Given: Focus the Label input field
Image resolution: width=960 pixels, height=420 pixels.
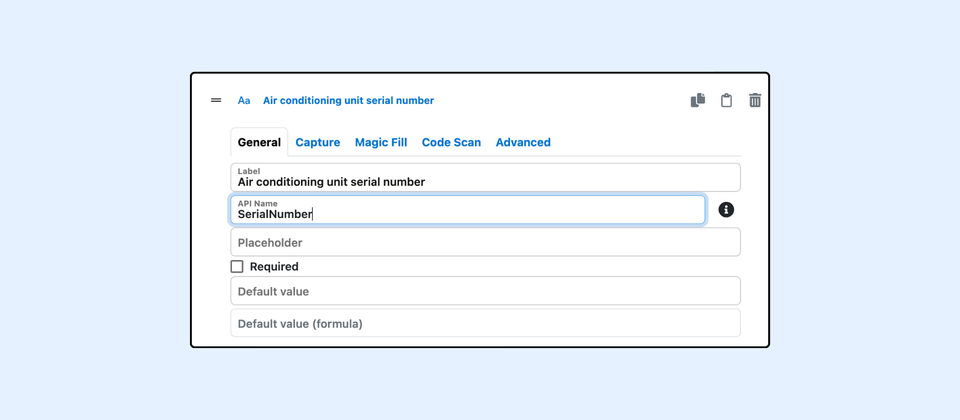Looking at the screenshot, I should (x=485, y=181).
